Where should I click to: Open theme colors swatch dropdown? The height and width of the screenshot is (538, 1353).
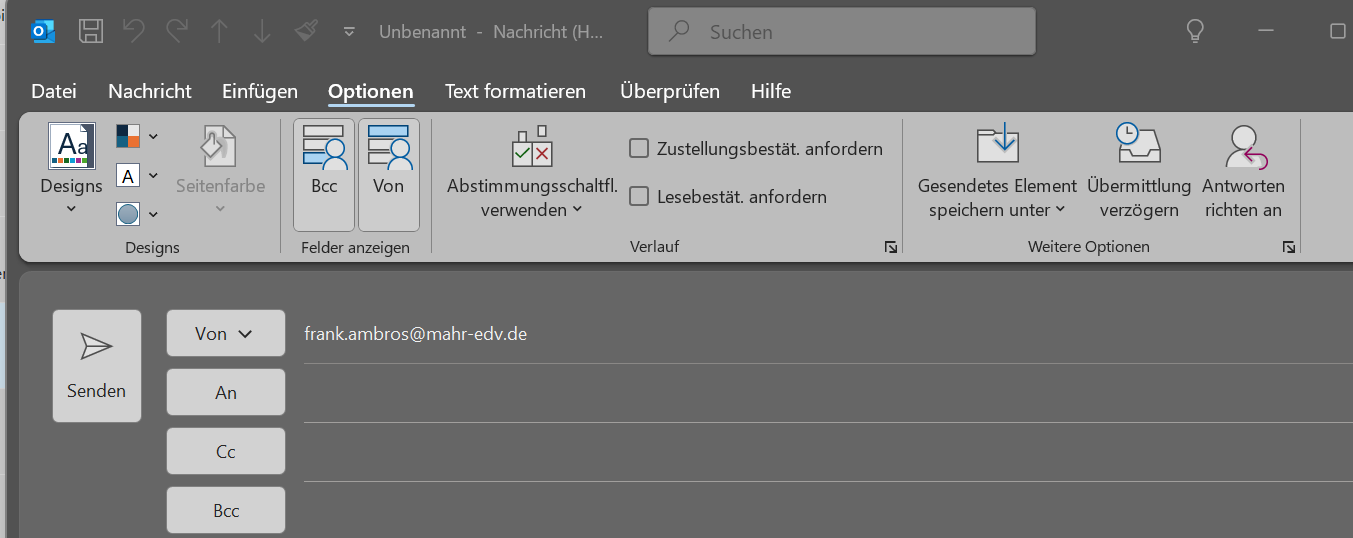pyautogui.click(x=137, y=136)
